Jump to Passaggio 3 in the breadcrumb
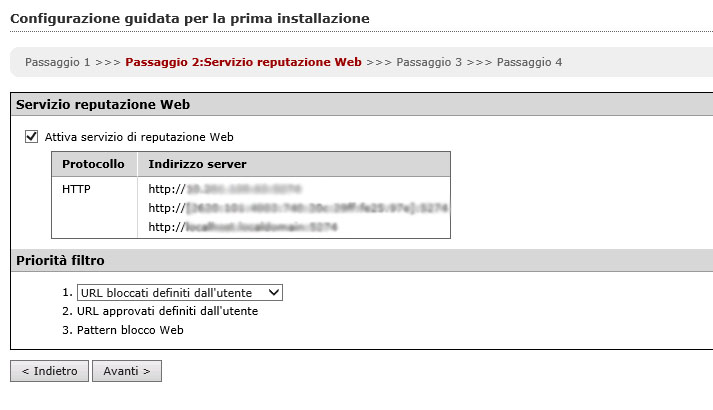 click(x=429, y=62)
